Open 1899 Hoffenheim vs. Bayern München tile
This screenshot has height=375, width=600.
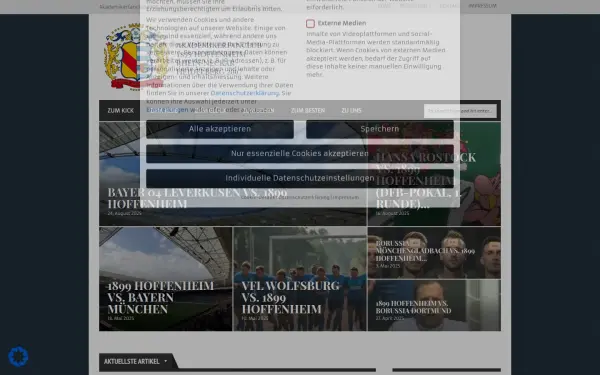point(166,279)
